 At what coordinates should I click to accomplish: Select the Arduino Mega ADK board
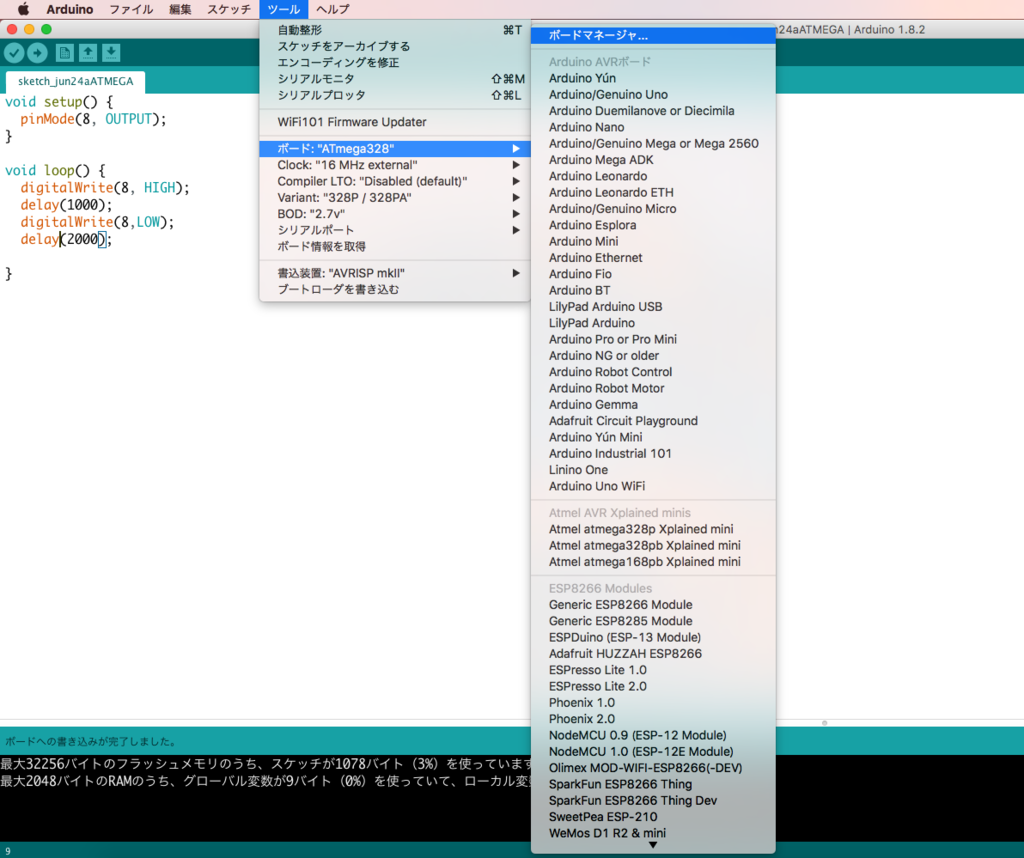coord(653,160)
